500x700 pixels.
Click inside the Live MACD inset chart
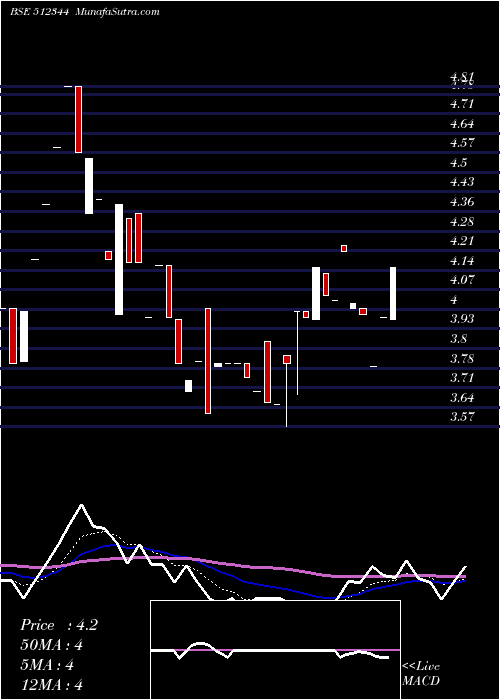[x=275, y=650]
